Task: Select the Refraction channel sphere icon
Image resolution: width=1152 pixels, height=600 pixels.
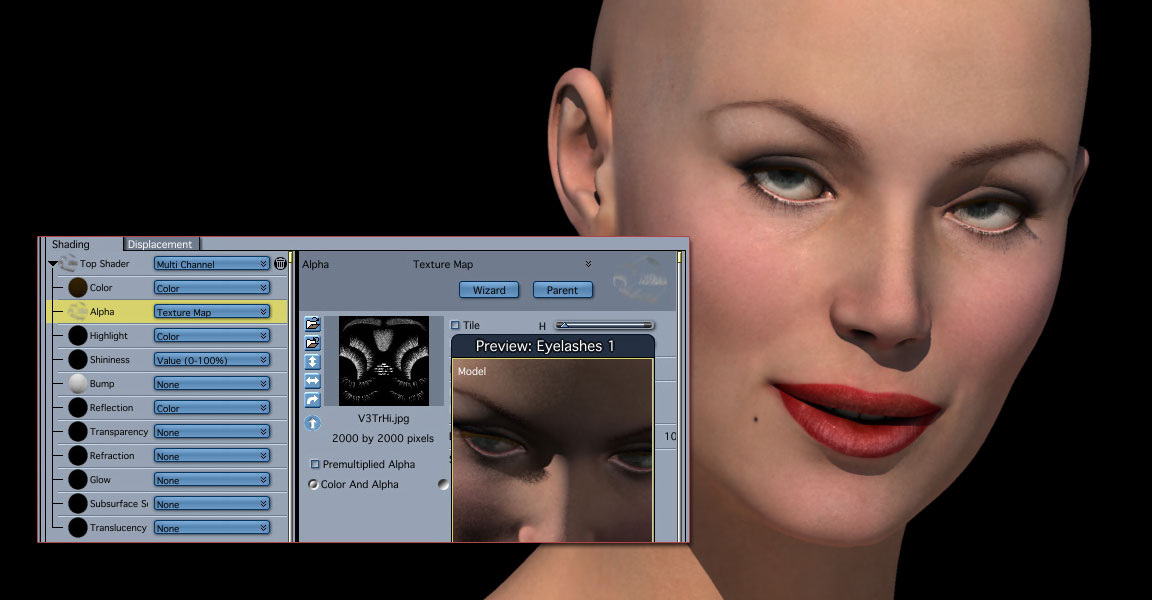Action: pos(78,455)
